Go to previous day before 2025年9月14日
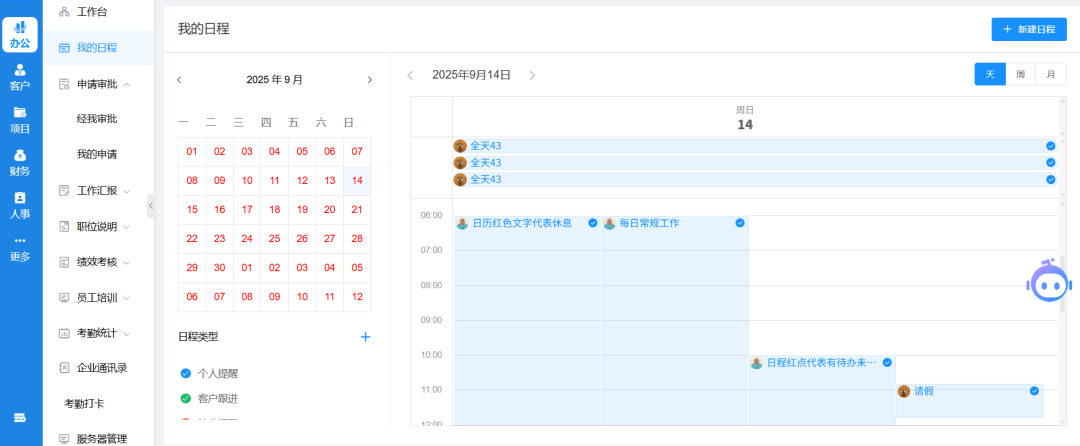1080x446 pixels. click(411, 75)
